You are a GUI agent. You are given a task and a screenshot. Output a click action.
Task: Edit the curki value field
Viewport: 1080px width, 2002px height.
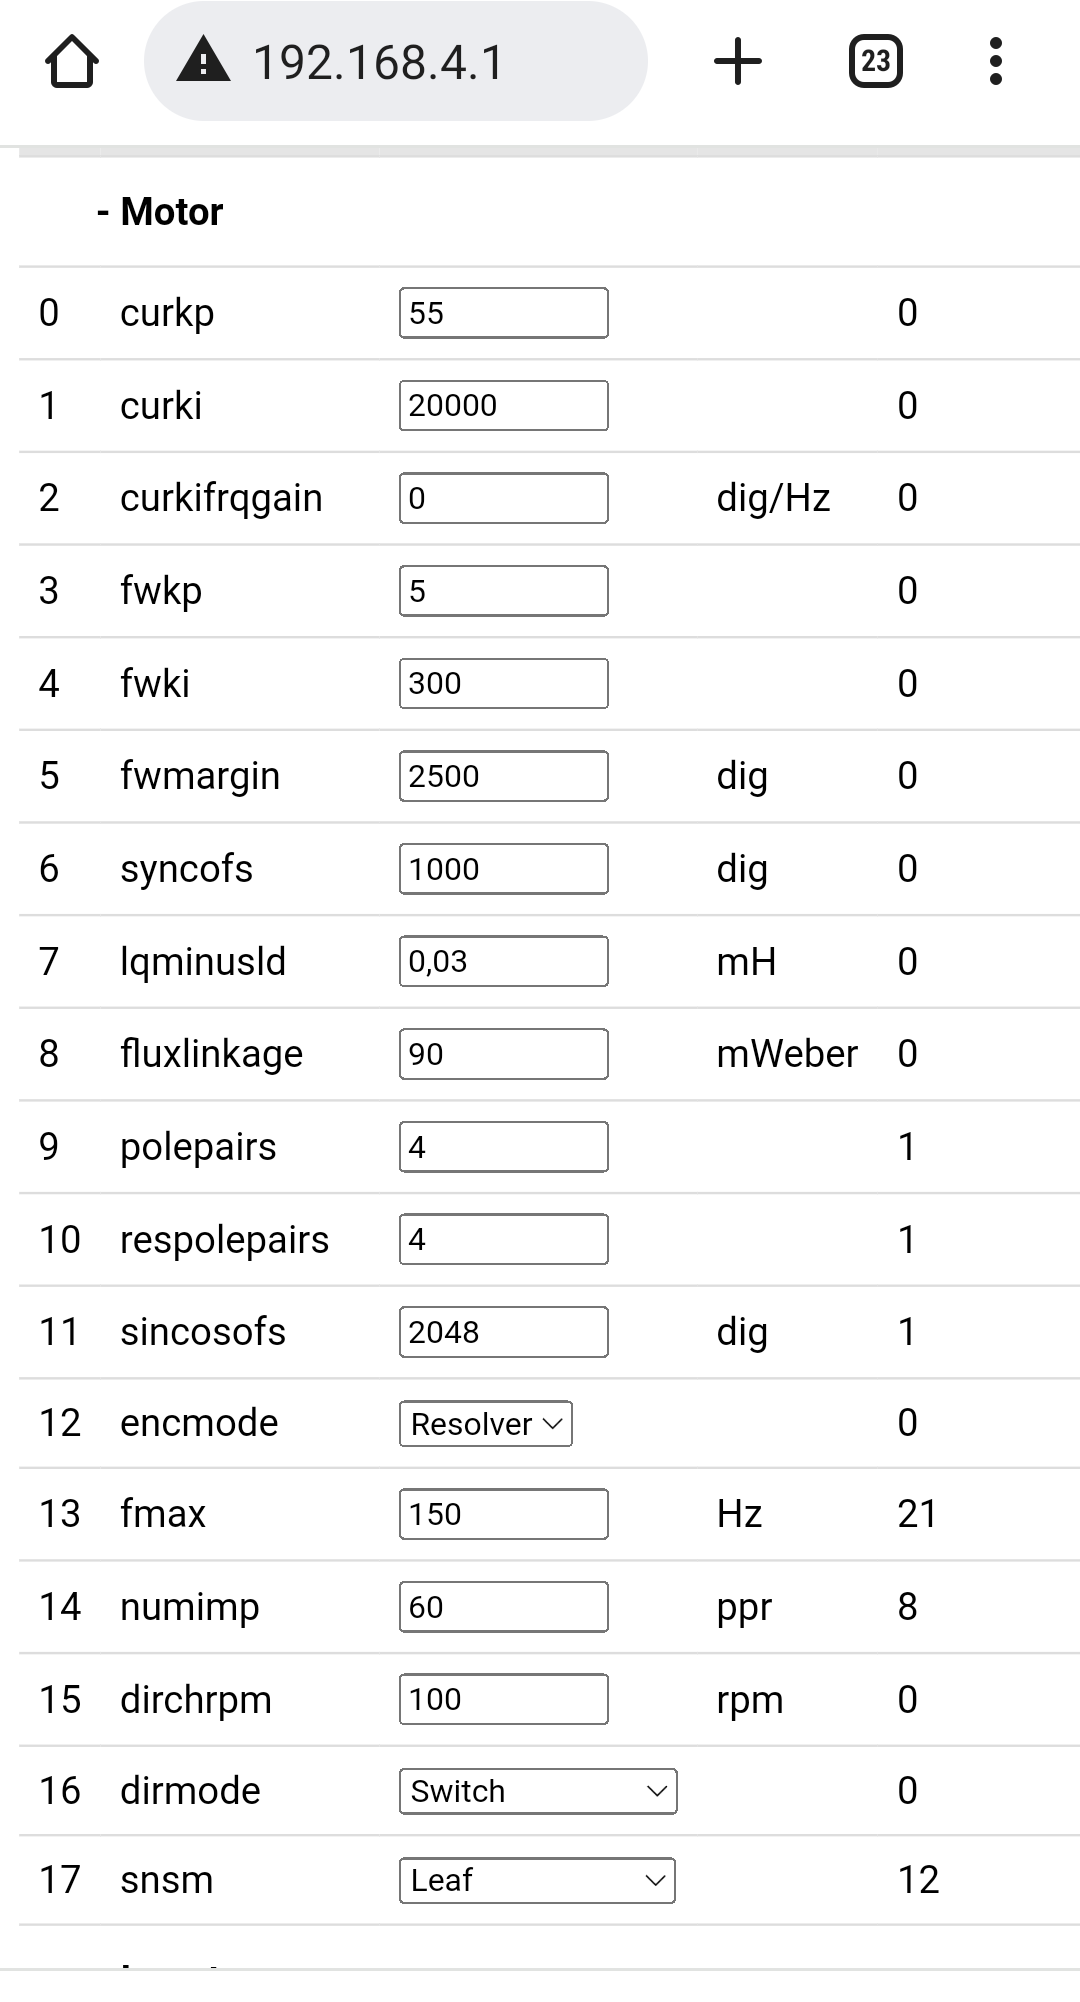(x=503, y=406)
